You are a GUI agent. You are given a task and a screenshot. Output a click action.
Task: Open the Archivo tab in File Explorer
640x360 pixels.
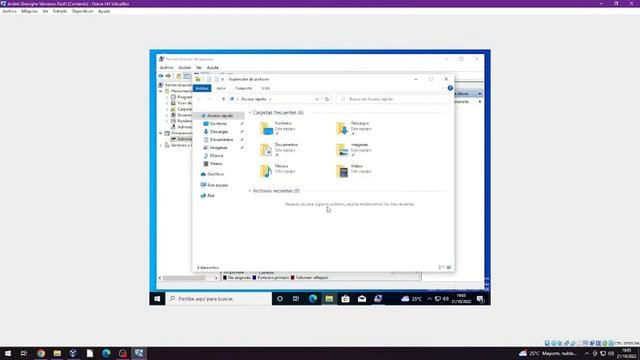pyautogui.click(x=202, y=88)
